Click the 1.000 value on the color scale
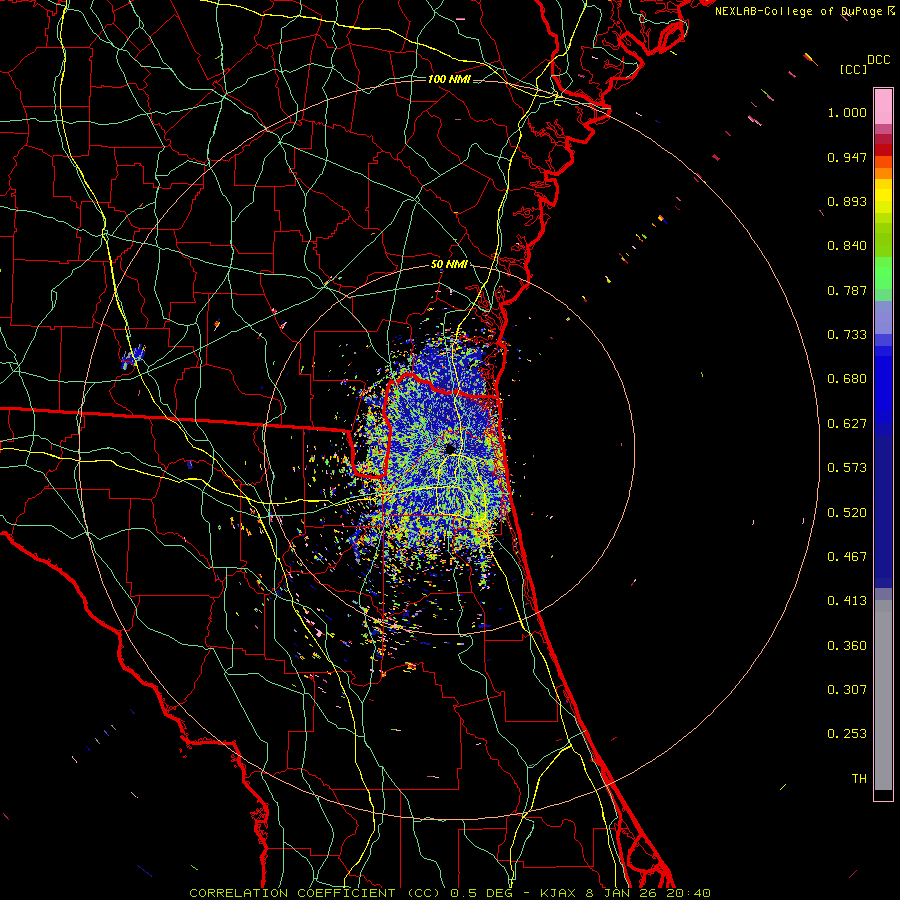900x900 pixels. [847, 112]
